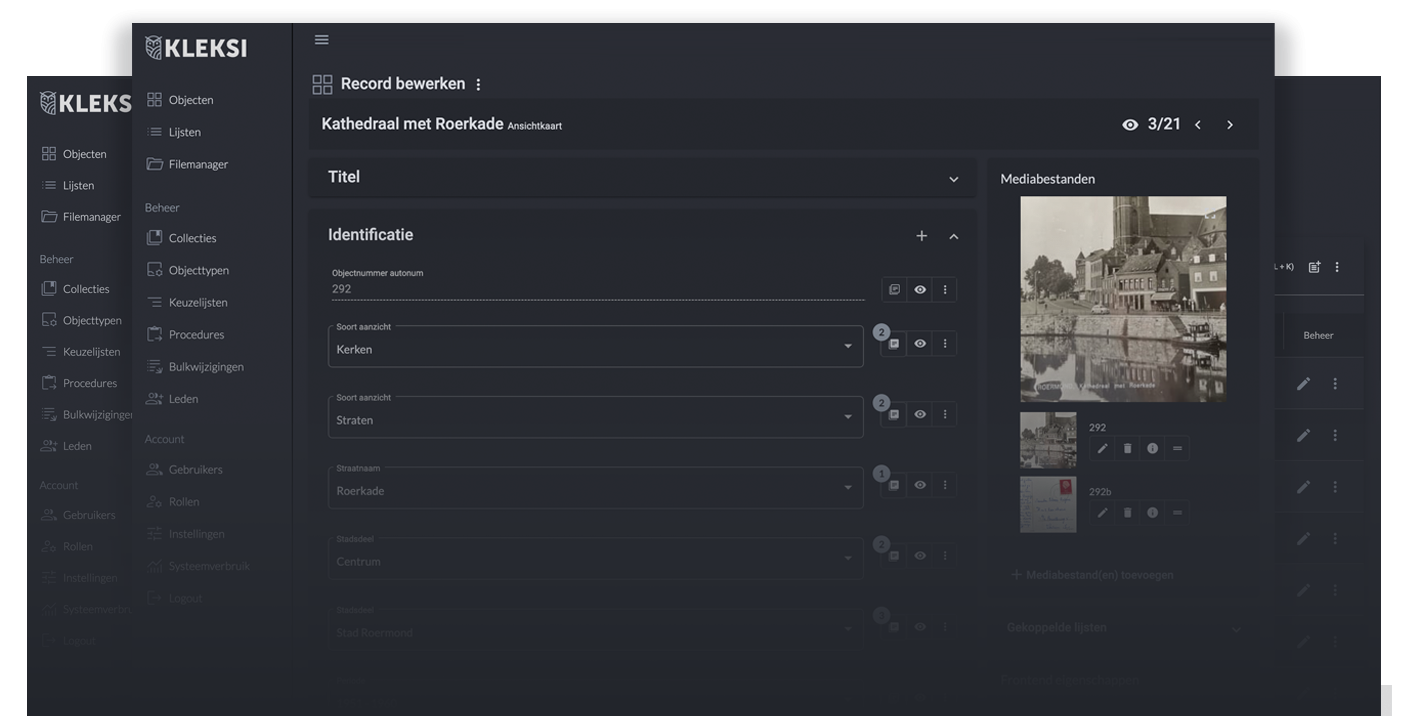Select Keuzelijsten in the Beheer menu
The height and width of the screenshot is (716, 1411).
click(x=197, y=302)
